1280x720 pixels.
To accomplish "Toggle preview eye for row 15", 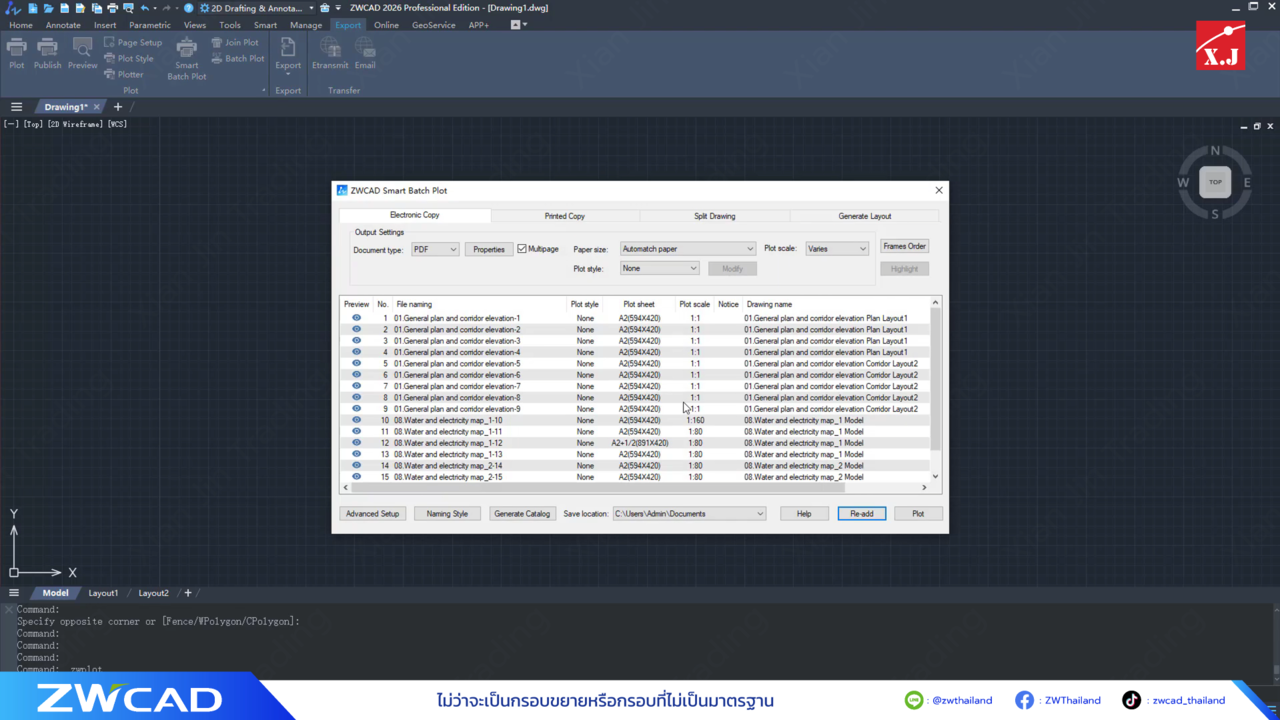I will (356, 477).
